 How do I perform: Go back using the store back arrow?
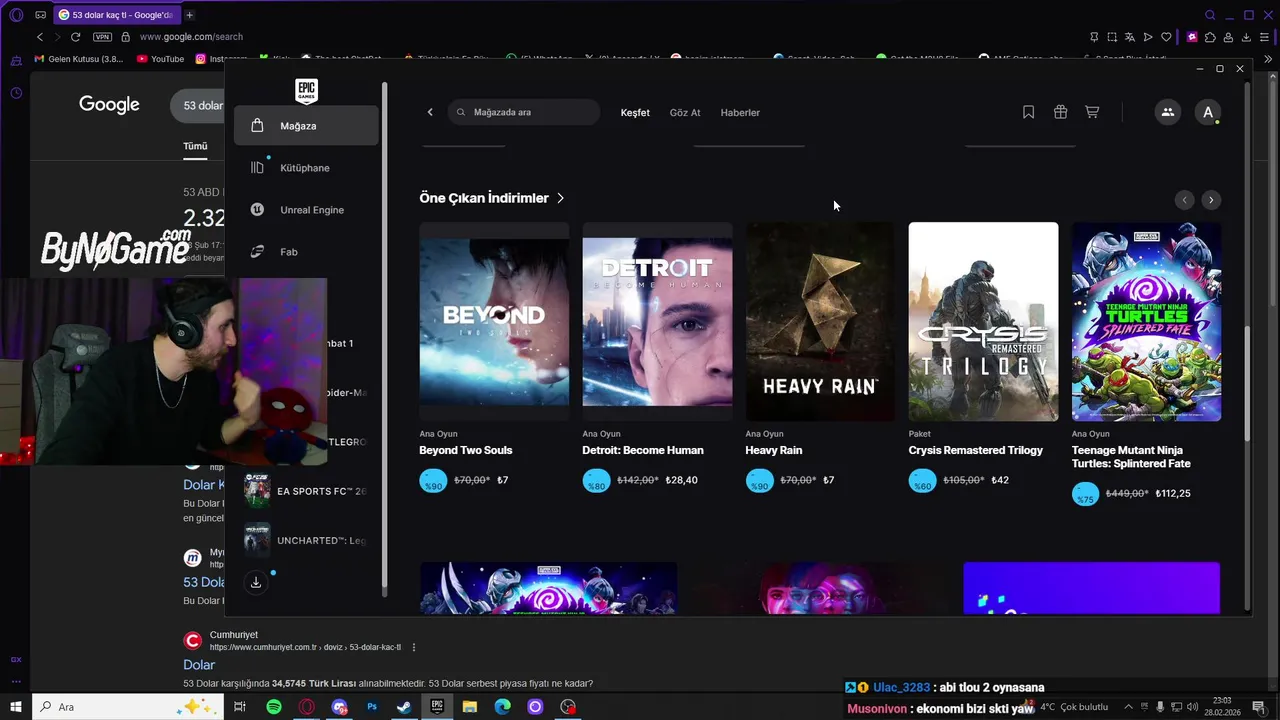pos(430,112)
